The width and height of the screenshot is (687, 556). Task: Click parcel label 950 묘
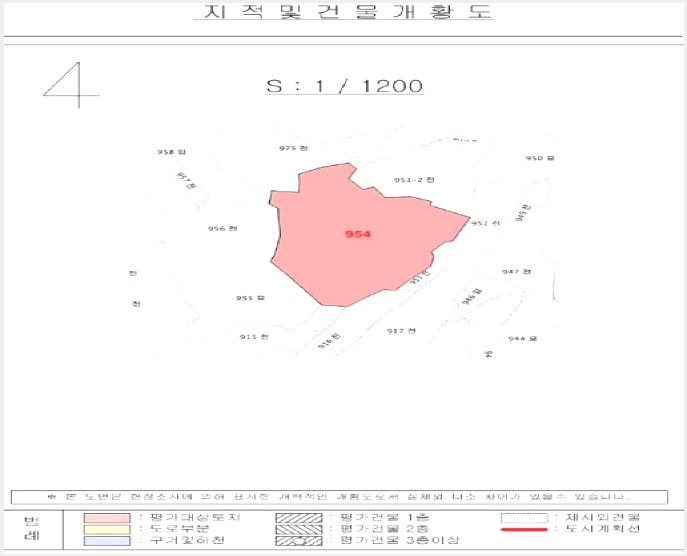[x=540, y=158]
